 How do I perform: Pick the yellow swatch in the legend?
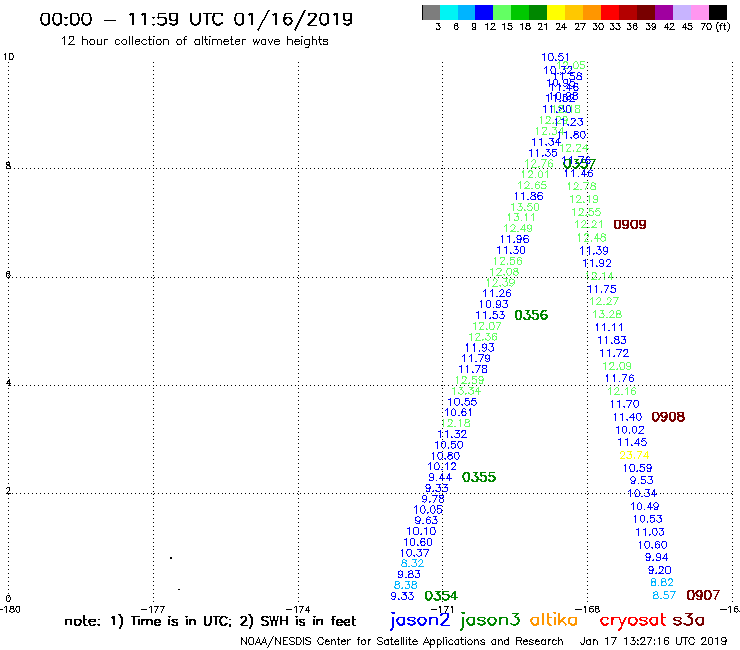(x=556, y=13)
